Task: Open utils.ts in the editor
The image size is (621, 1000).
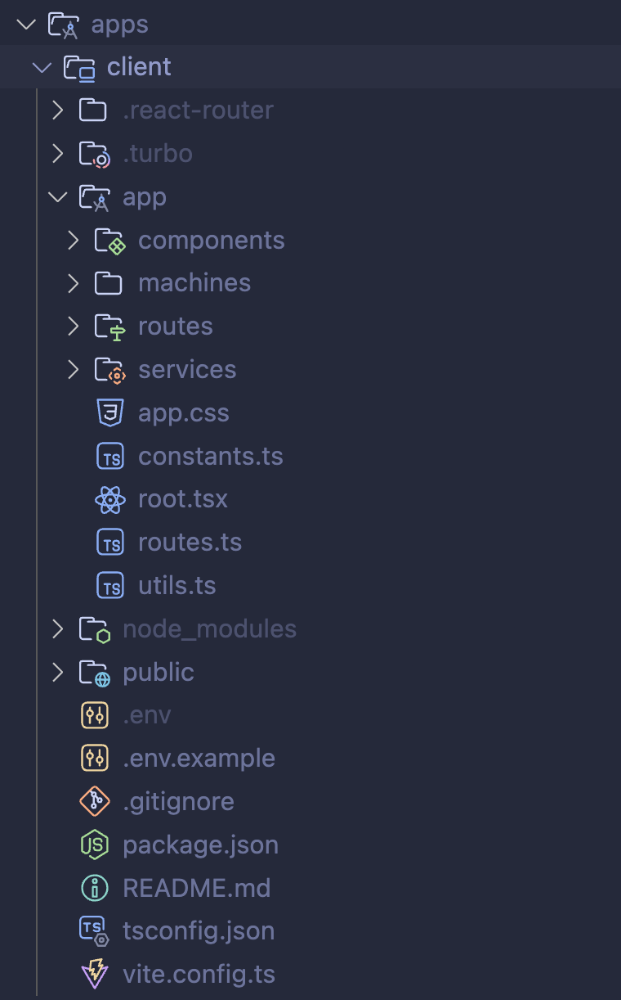Action: pos(177,586)
